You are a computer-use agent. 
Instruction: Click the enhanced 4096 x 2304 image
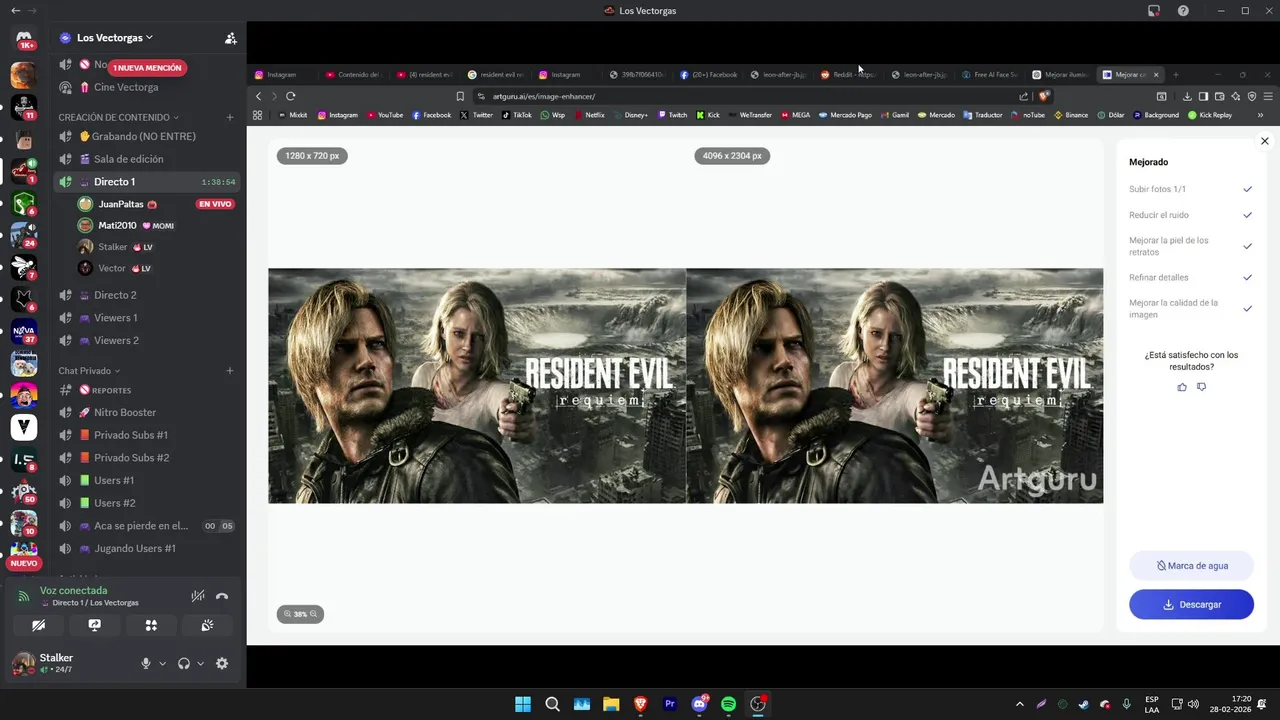pyautogui.click(x=895, y=385)
